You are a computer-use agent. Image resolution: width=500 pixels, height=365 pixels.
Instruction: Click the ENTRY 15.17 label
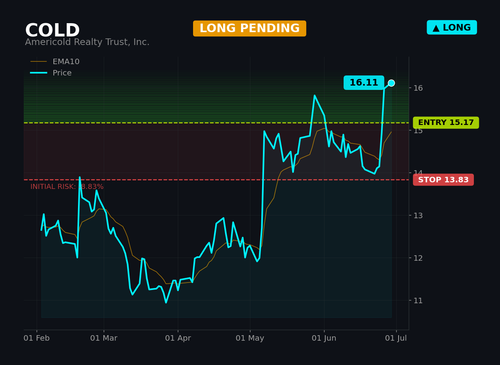click(446, 123)
